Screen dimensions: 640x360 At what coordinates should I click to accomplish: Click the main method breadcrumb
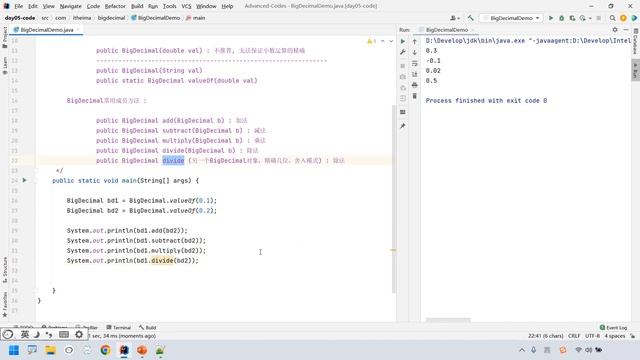(196, 18)
